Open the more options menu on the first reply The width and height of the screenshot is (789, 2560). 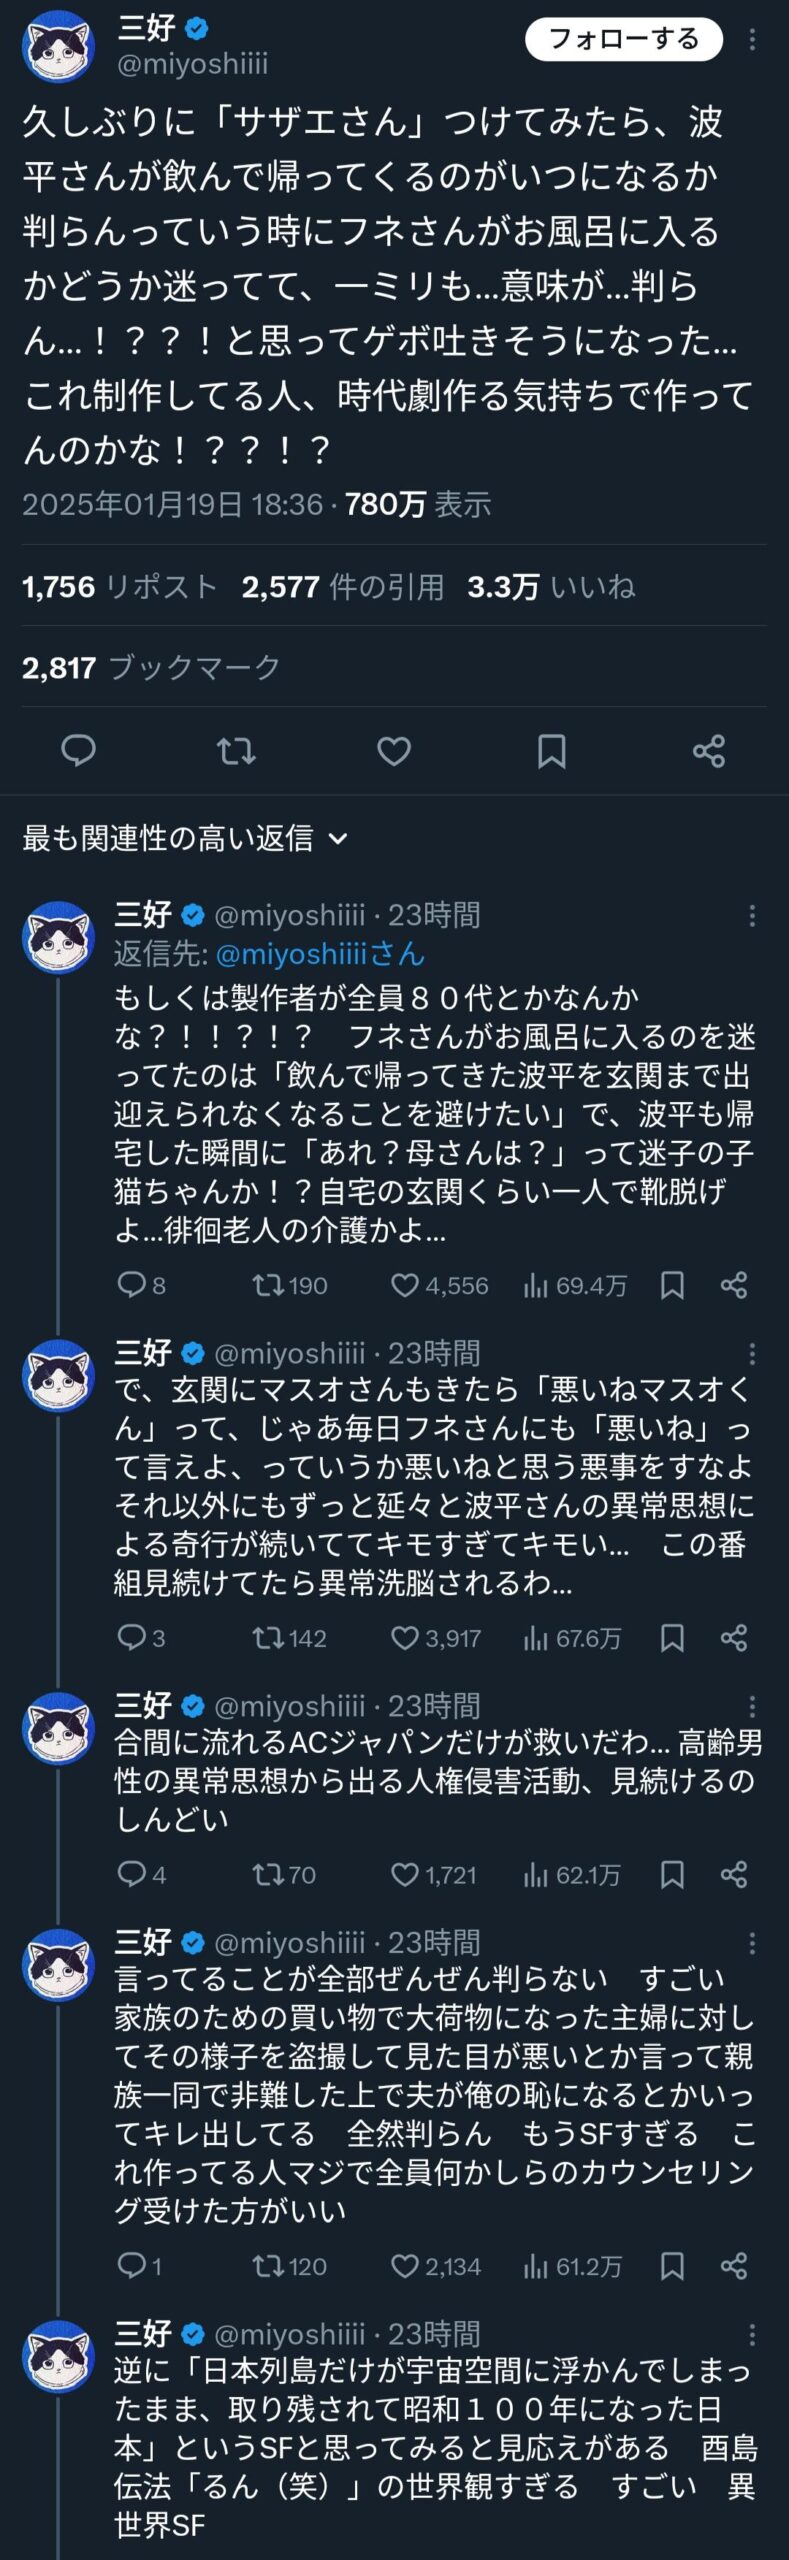click(x=752, y=915)
